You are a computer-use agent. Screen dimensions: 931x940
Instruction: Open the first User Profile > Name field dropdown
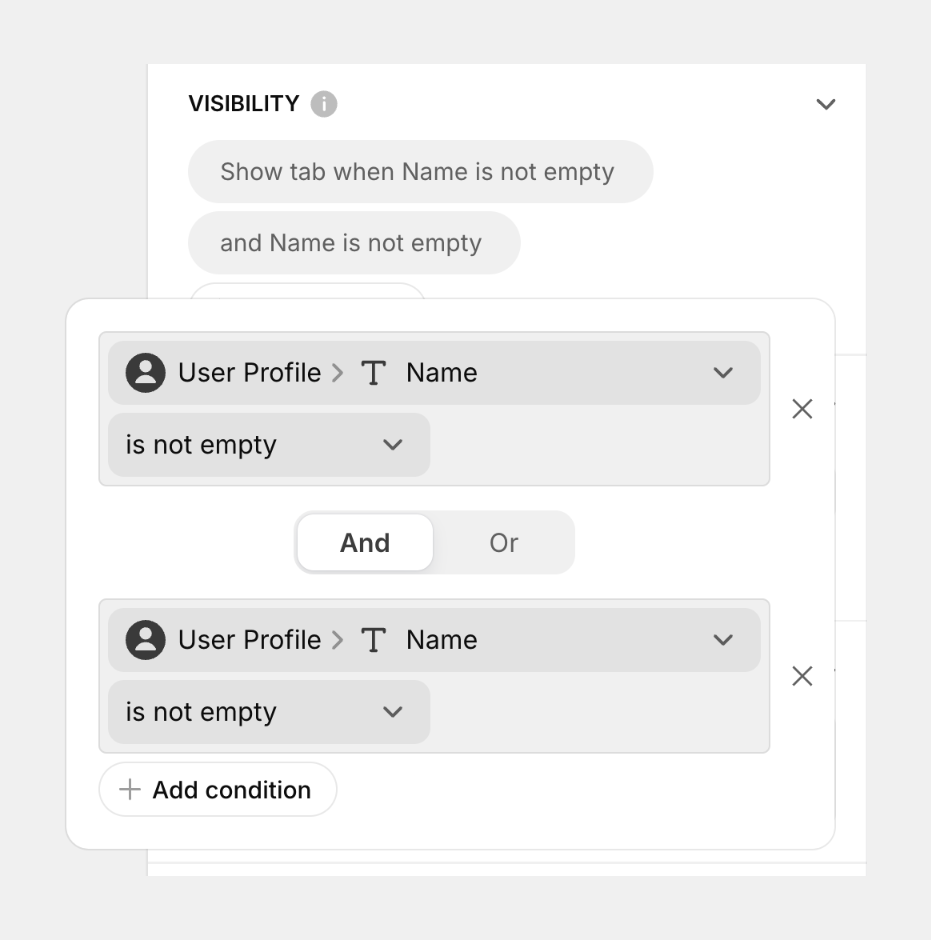(723, 372)
